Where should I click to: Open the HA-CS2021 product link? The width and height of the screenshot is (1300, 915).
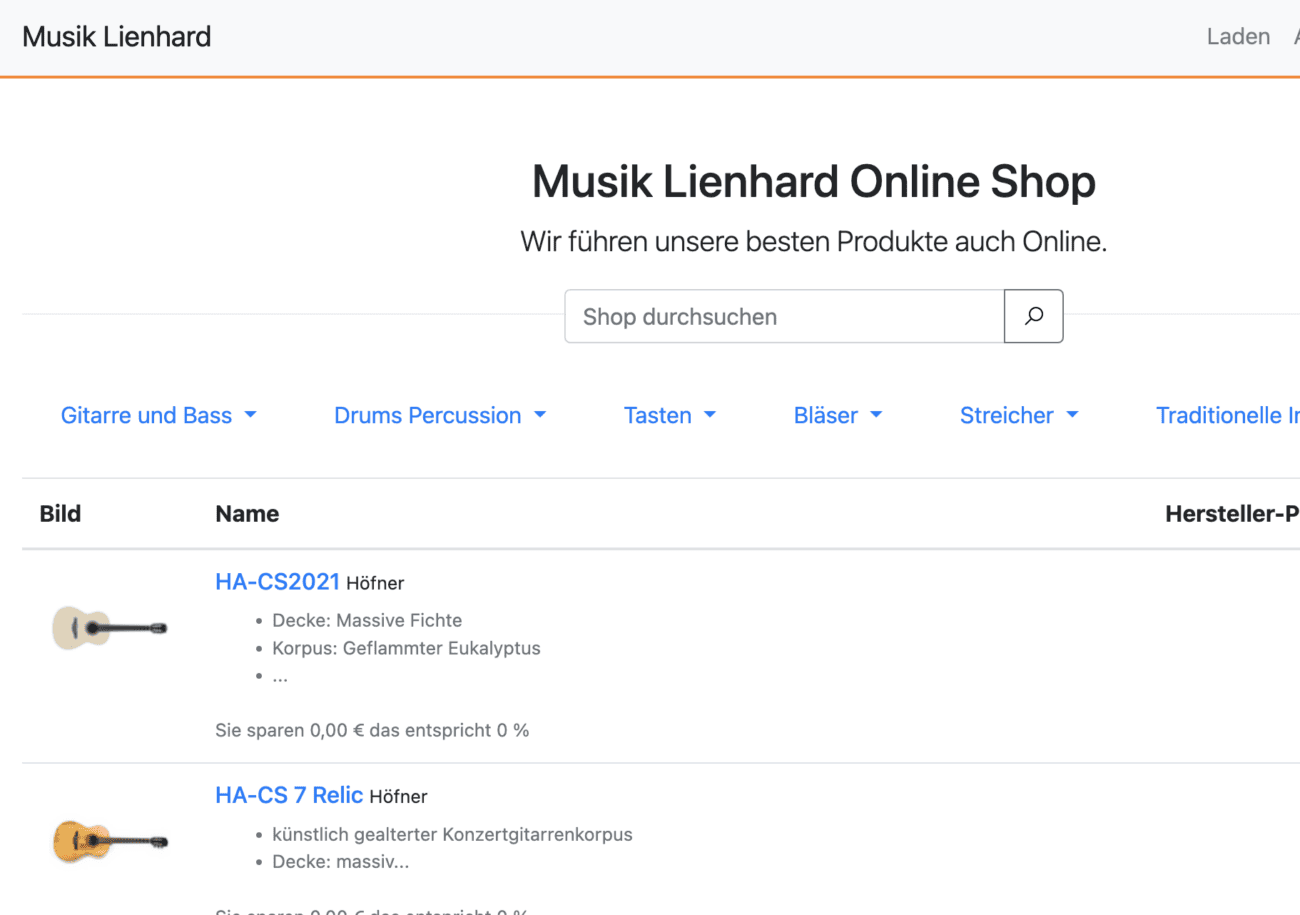pyautogui.click(x=277, y=581)
